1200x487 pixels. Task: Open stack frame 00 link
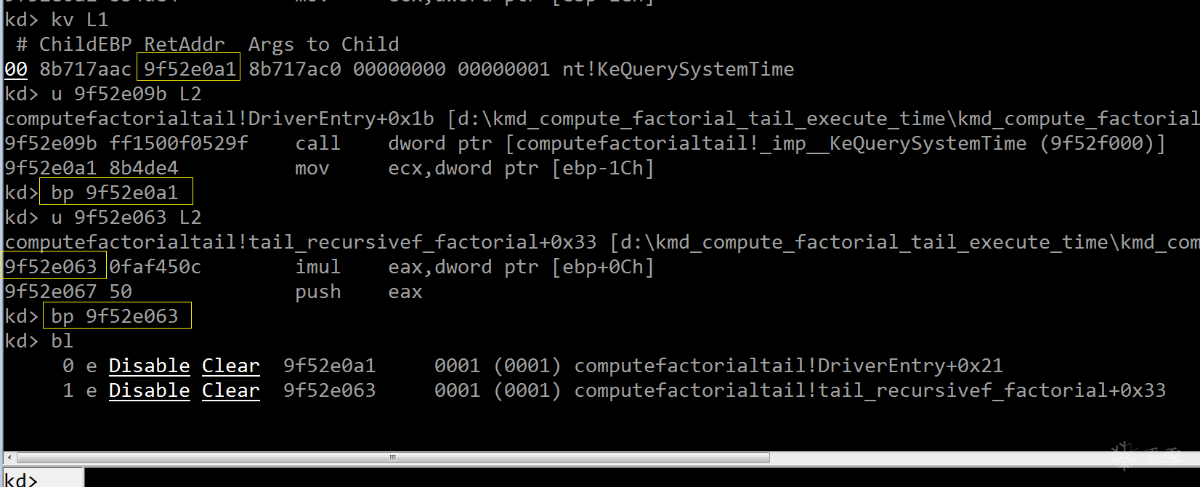point(16,69)
